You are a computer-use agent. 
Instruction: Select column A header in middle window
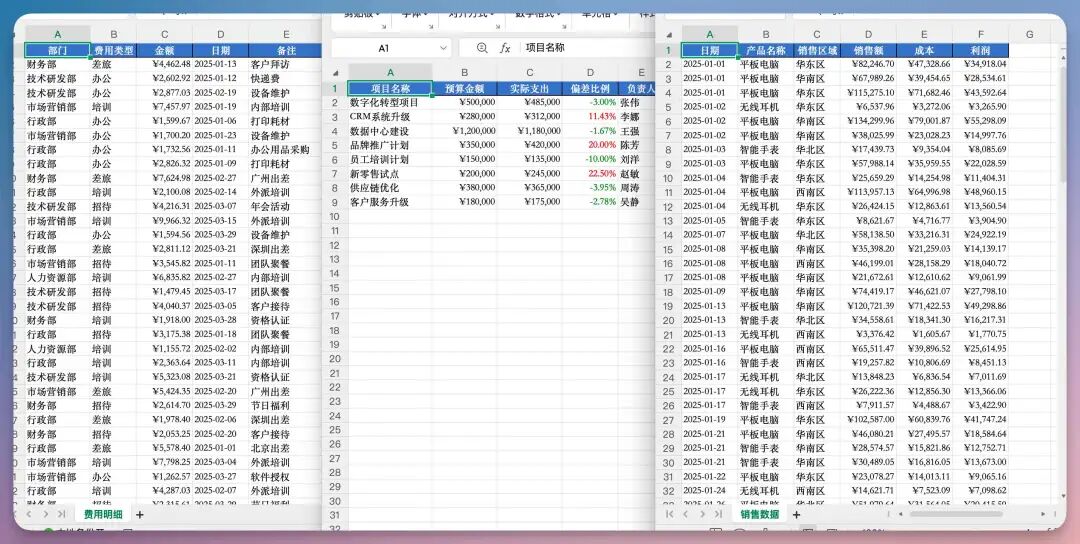(390, 72)
